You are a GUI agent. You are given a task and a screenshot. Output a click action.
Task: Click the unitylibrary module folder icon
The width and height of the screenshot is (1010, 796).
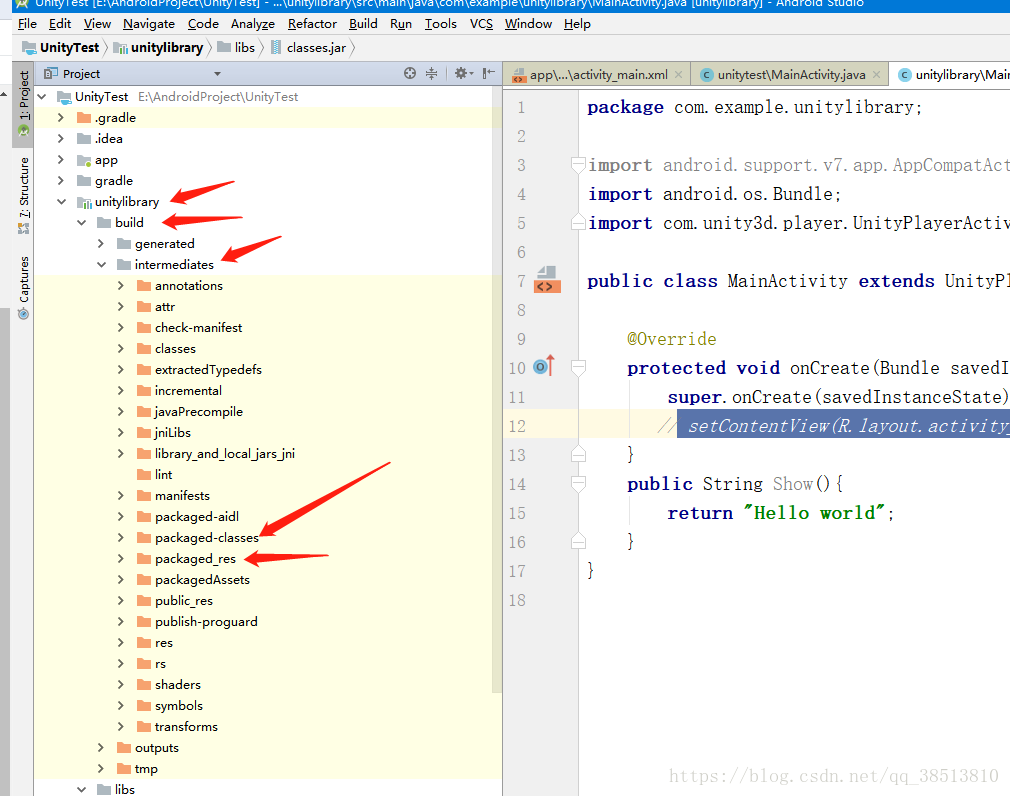coord(84,202)
